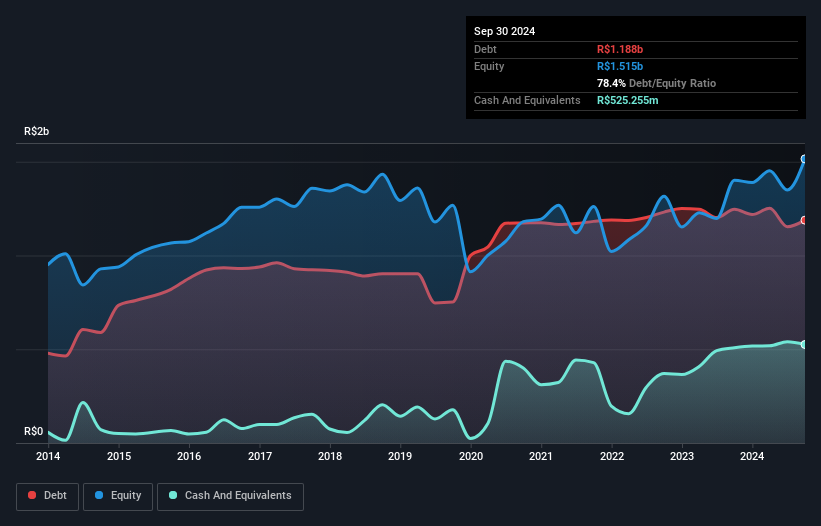Image resolution: width=821 pixels, height=526 pixels.
Task: Click the 78.4% Debt/Equity Ratio text
Action: point(656,83)
